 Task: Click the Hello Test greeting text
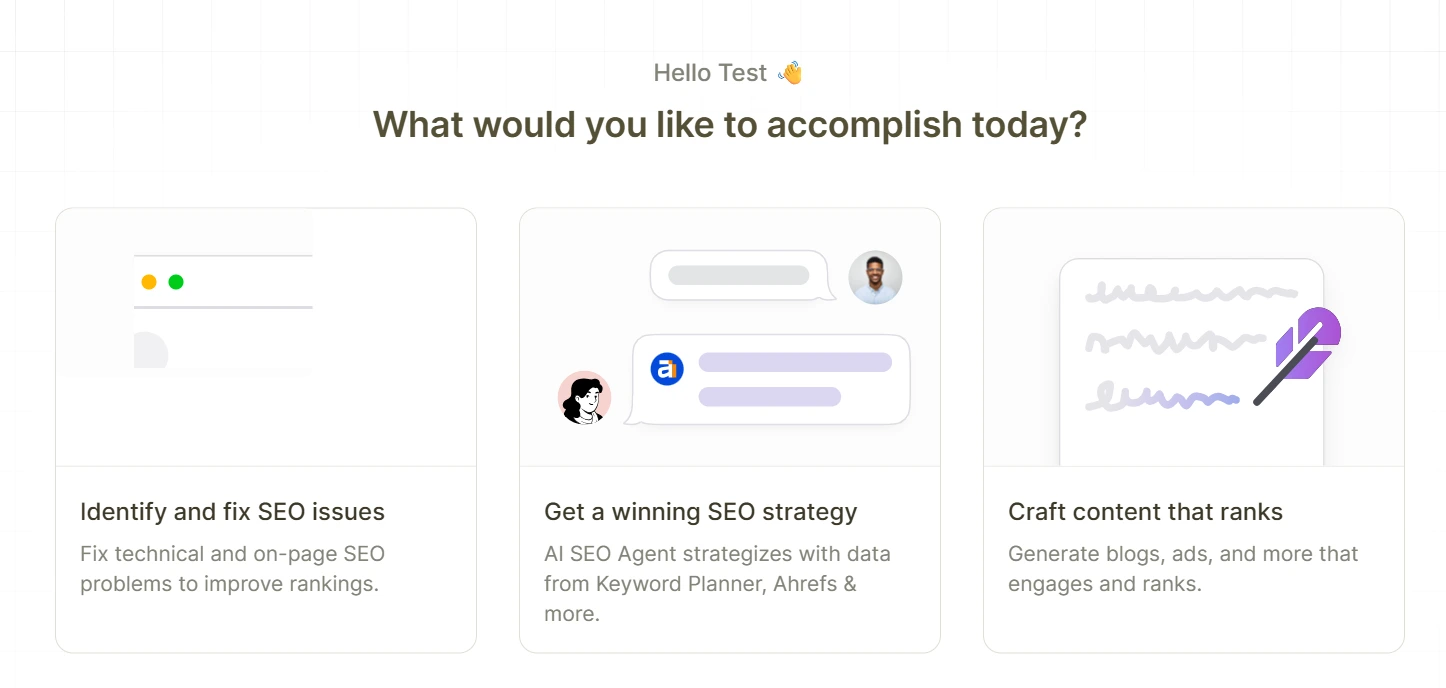710,73
